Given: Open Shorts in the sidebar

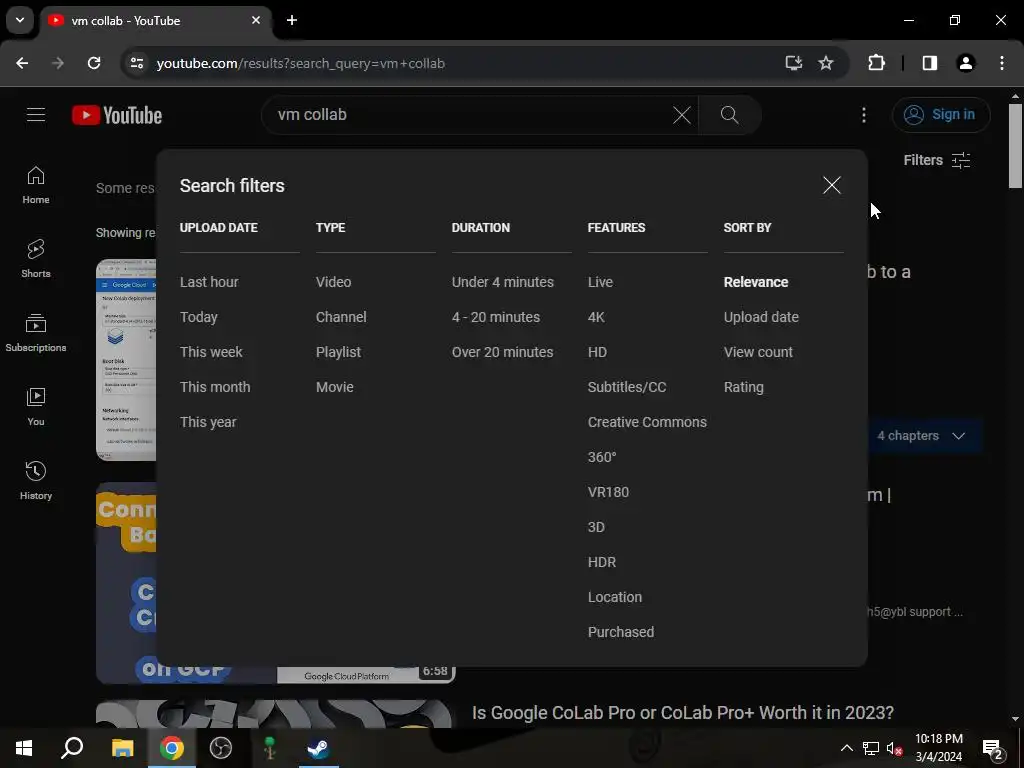Looking at the screenshot, I should [x=36, y=259].
